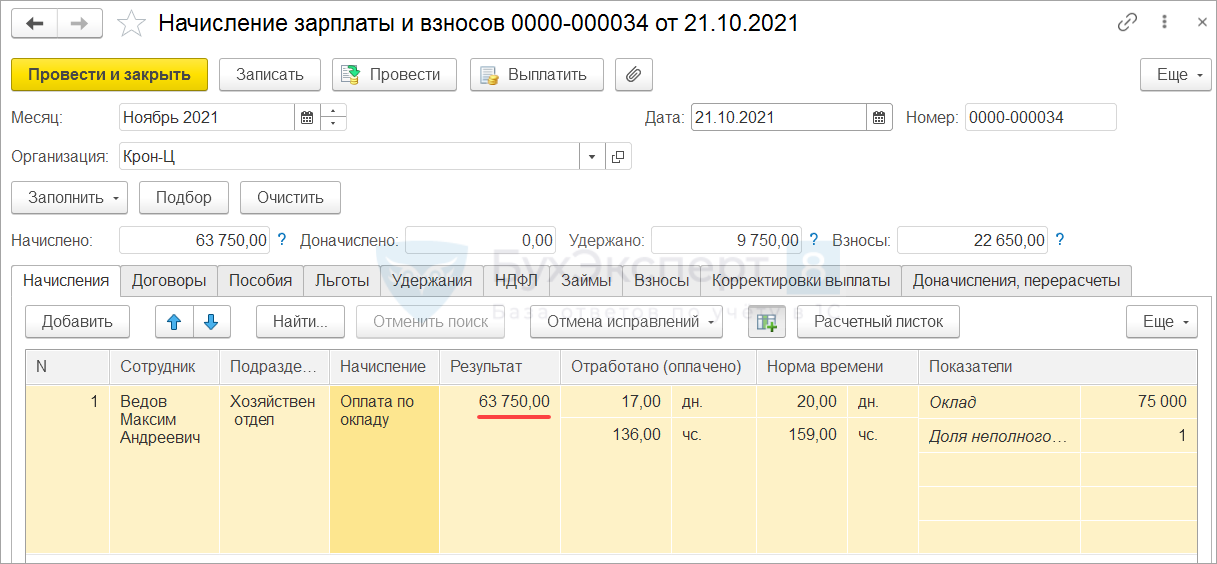Switch to the НДФЛ tab
The height and width of the screenshot is (564, 1217).
[x=516, y=281]
